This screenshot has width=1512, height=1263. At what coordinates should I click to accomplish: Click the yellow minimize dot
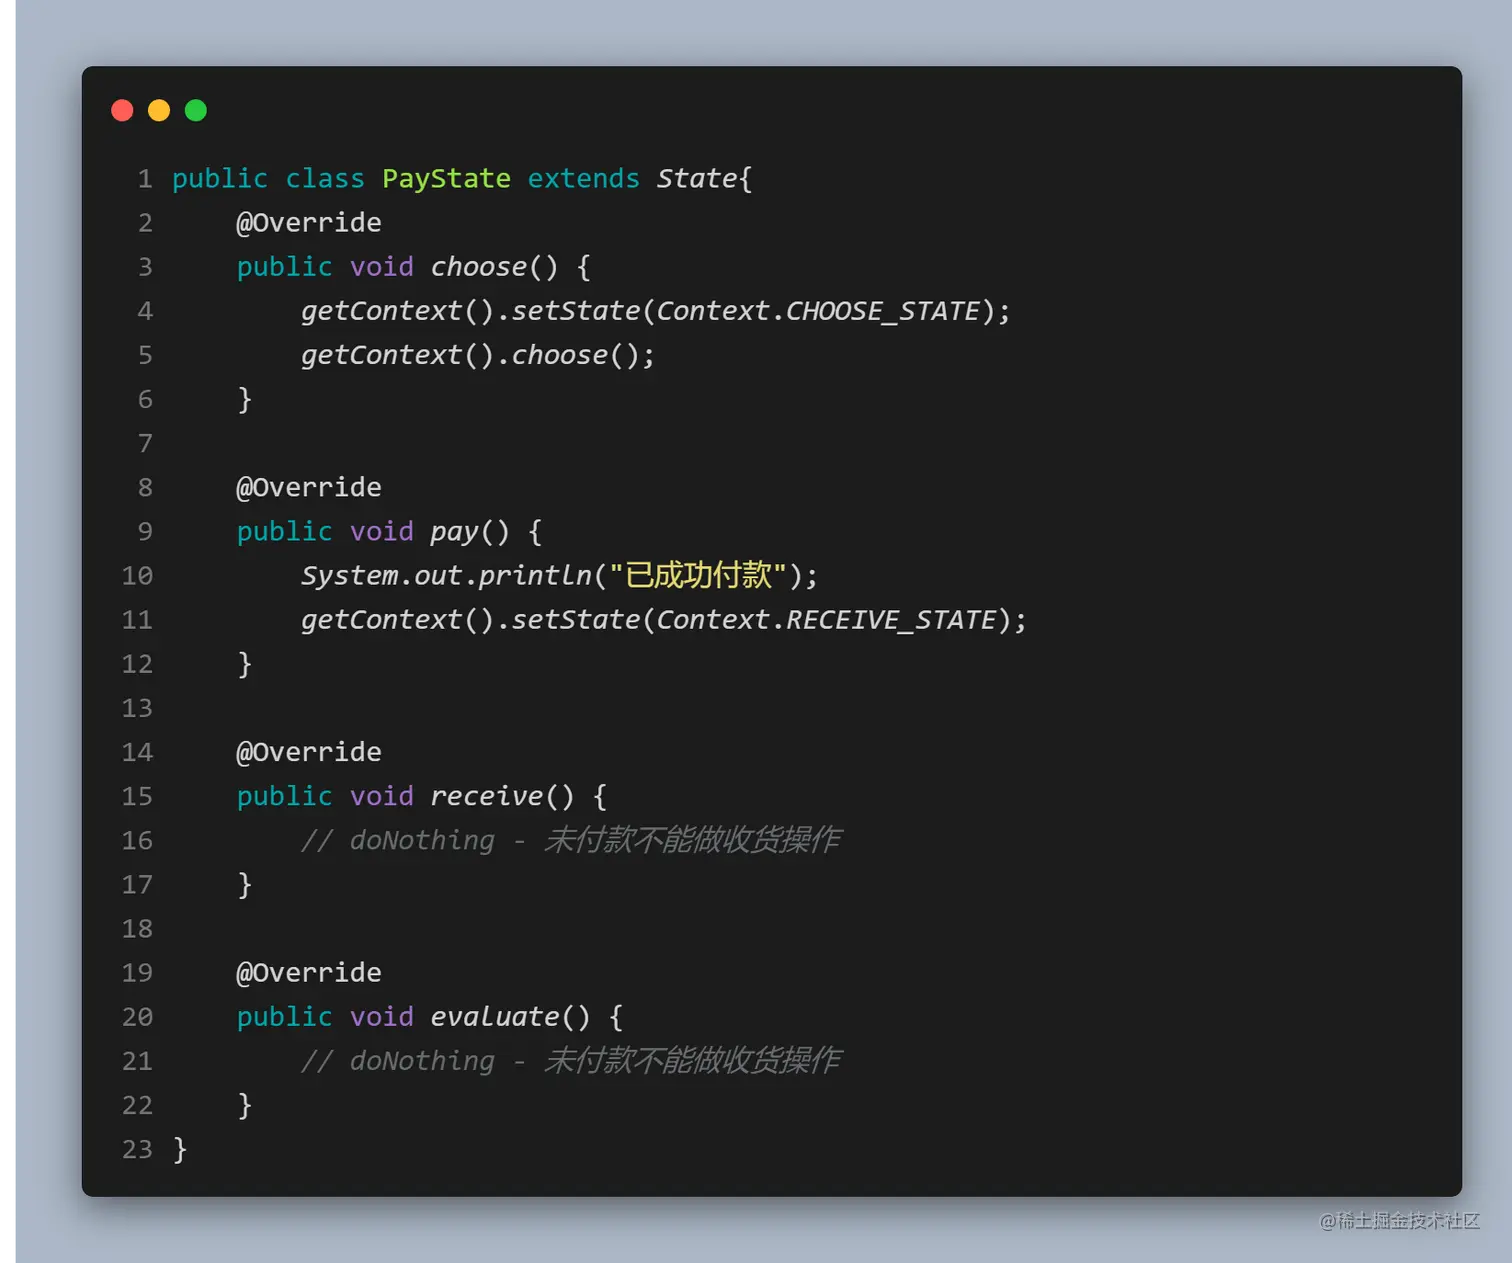[x=159, y=110]
